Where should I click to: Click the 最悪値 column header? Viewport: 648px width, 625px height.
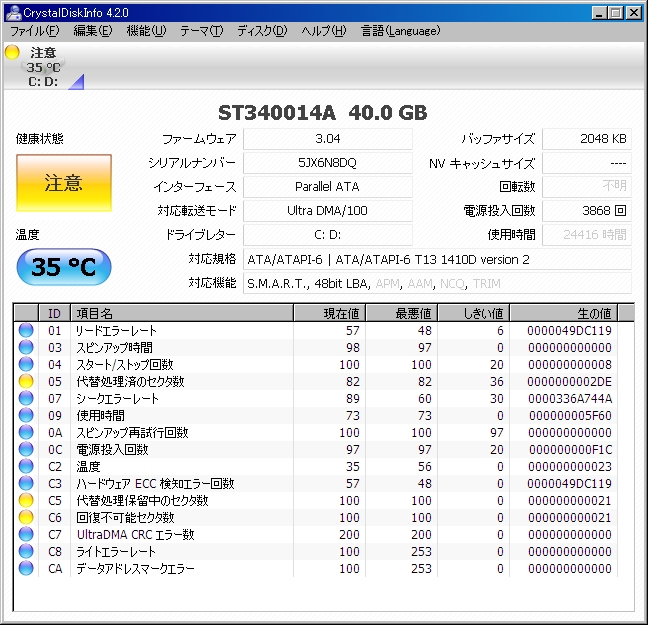pos(401,313)
